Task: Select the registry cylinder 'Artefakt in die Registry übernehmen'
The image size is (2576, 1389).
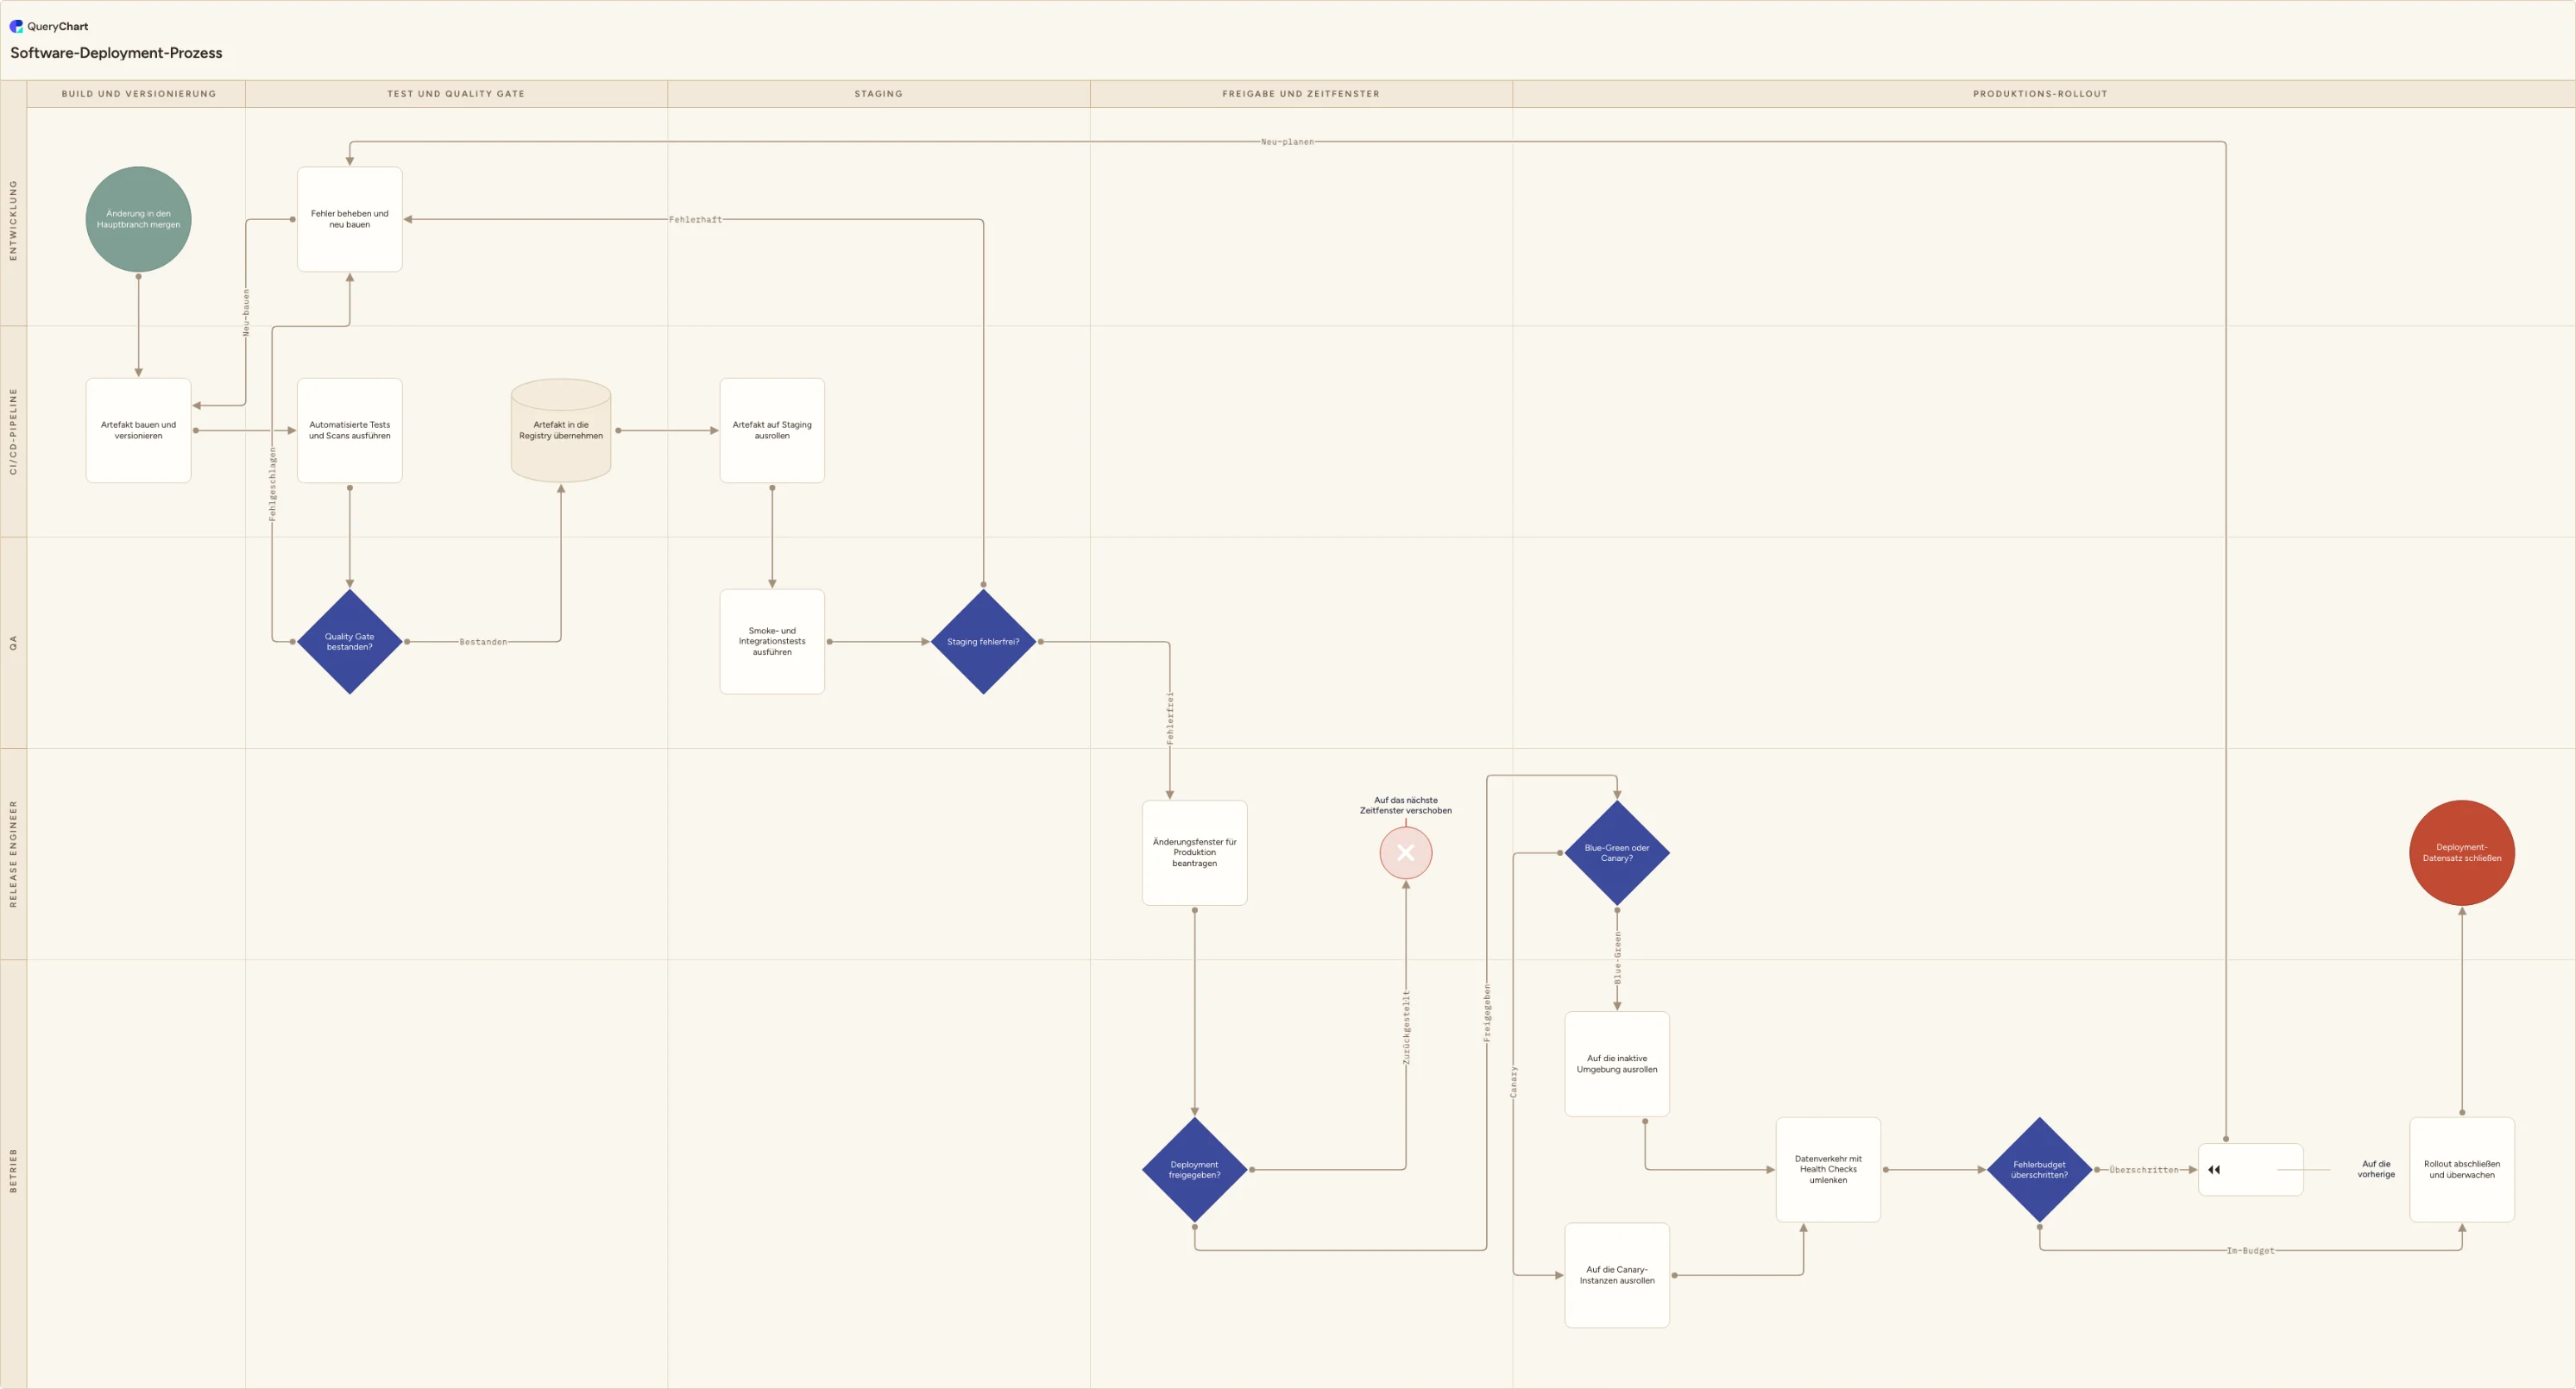Action: click(561, 430)
